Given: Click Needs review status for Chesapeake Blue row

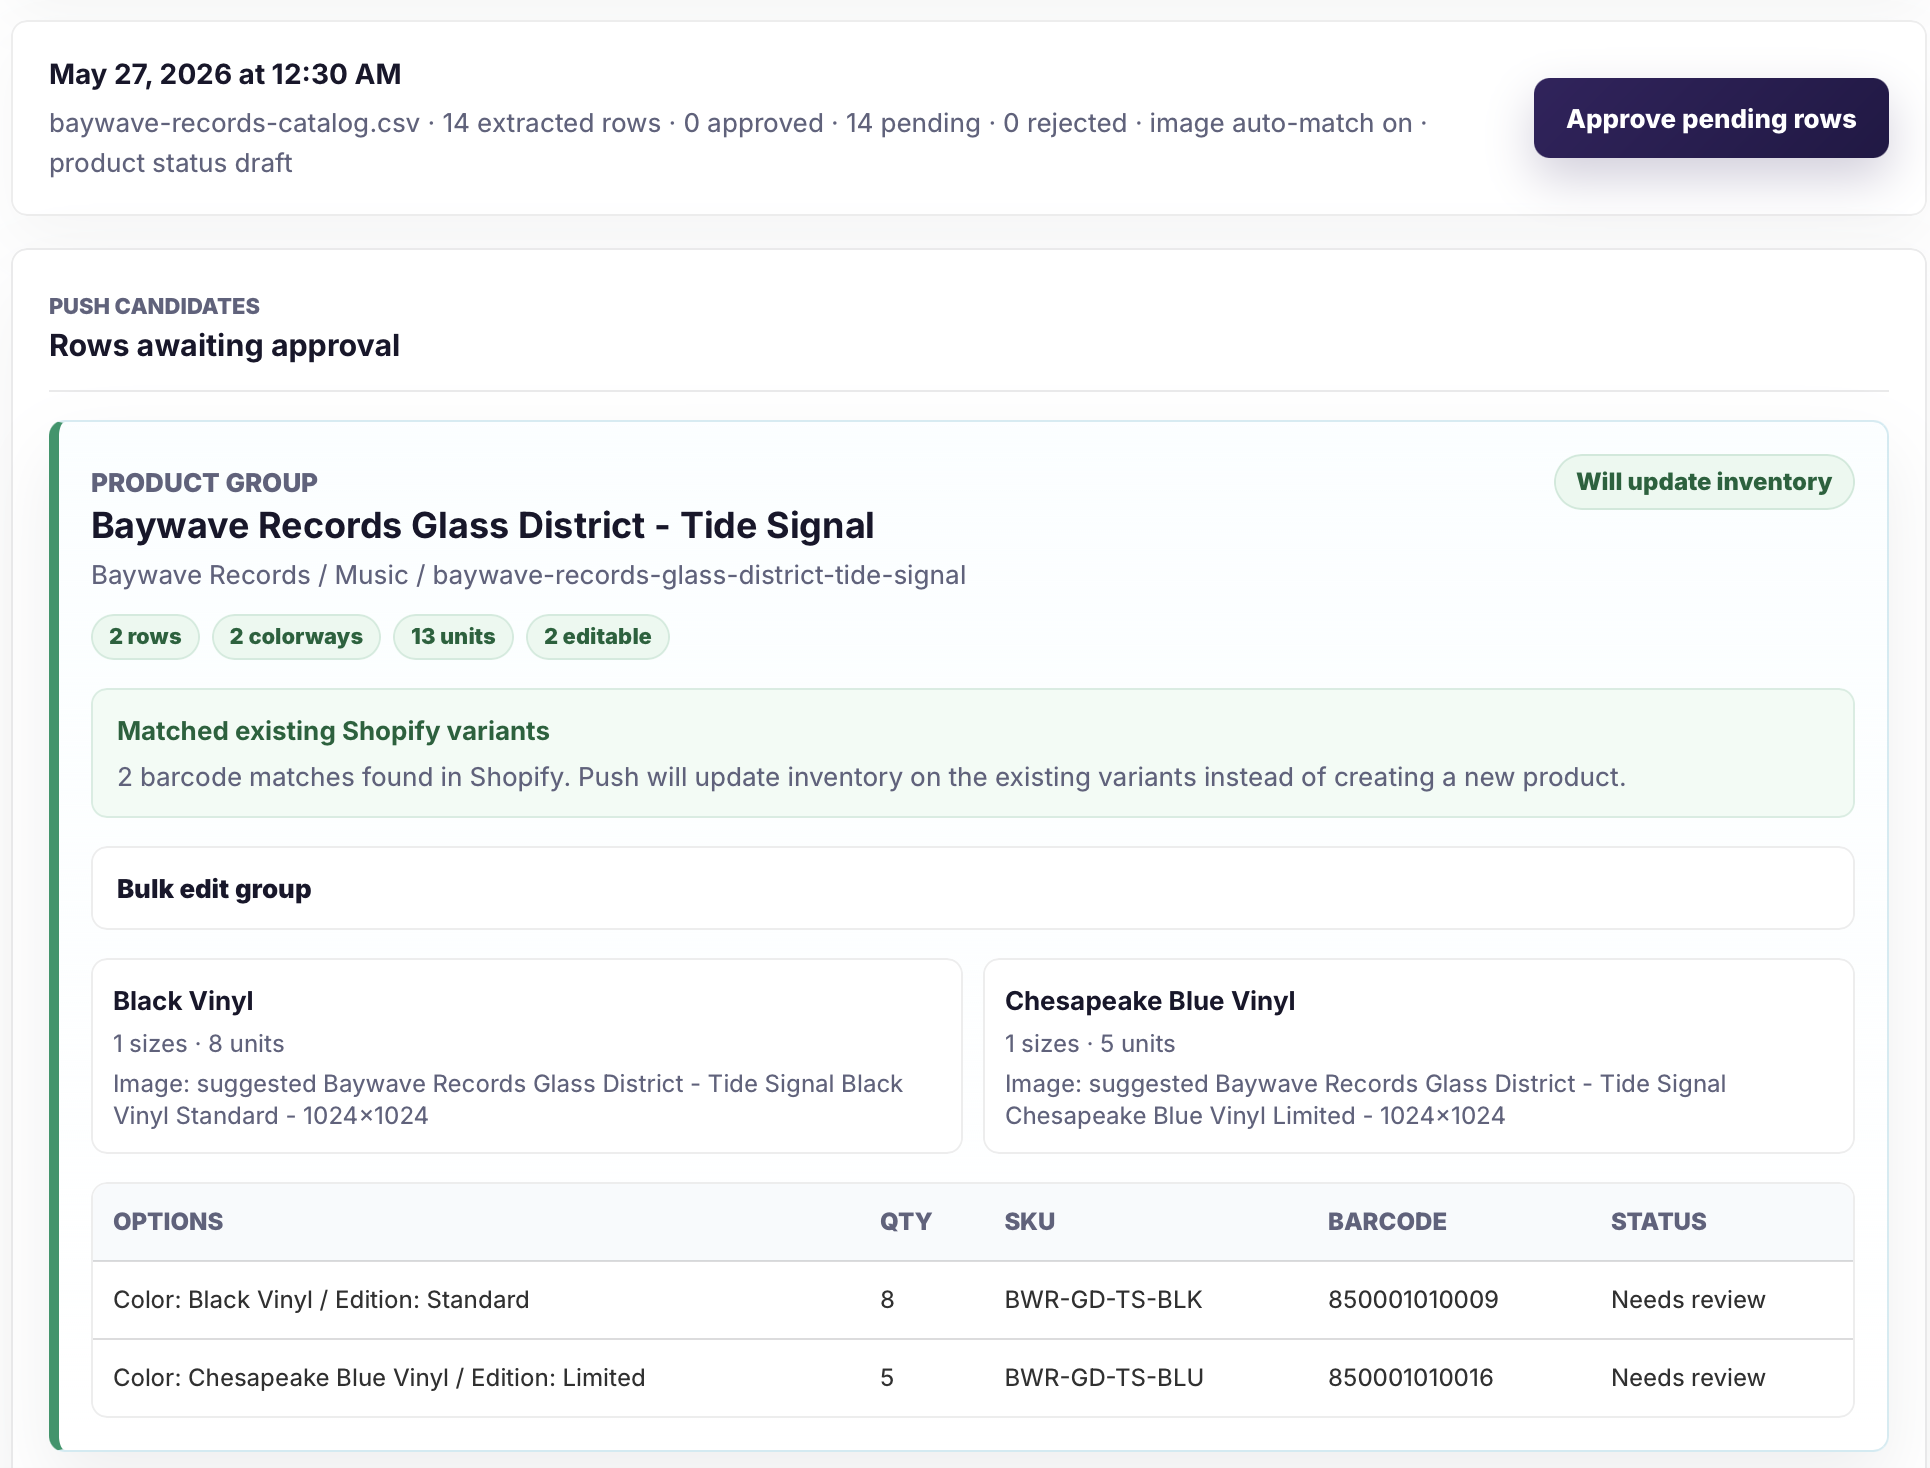Looking at the screenshot, I should click(1688, 1378).
